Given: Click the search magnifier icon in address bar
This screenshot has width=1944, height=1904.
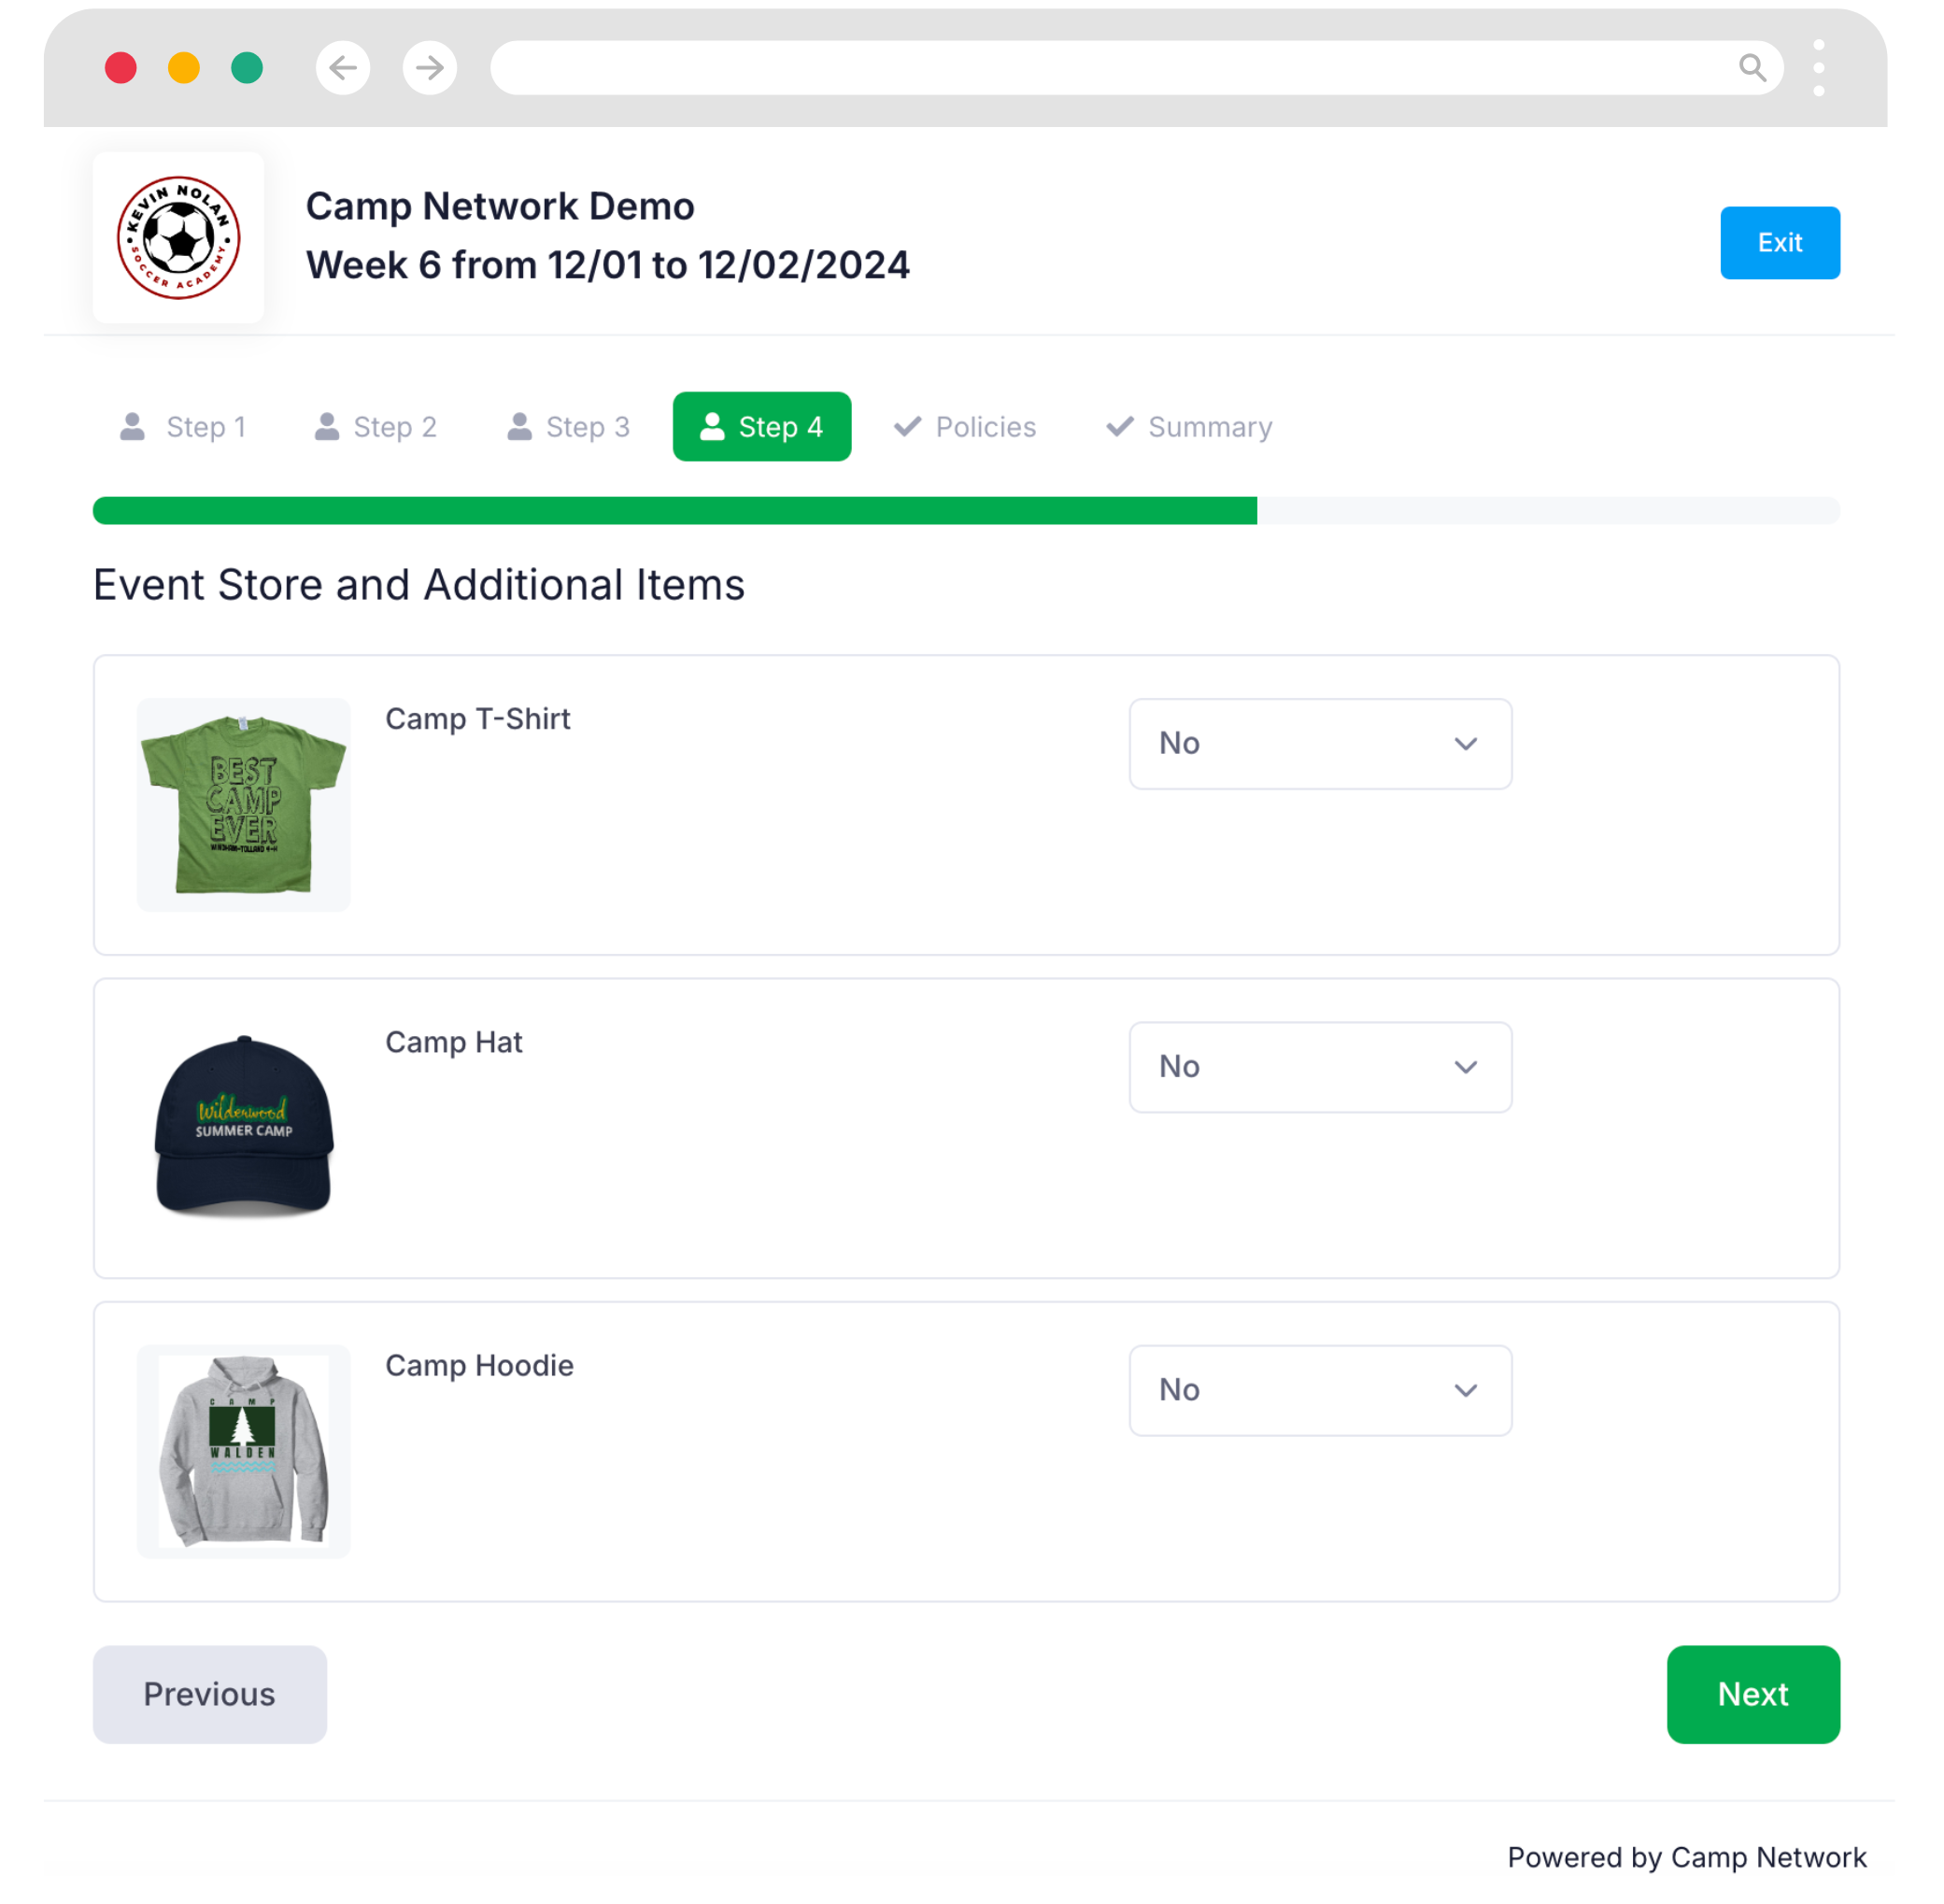Looking at the screenshot, I should click(1752, 68).
